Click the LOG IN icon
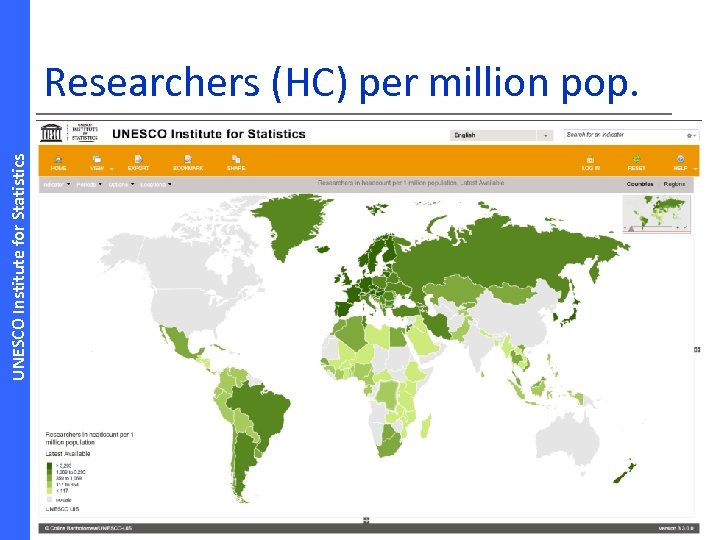 pos(591,159)
